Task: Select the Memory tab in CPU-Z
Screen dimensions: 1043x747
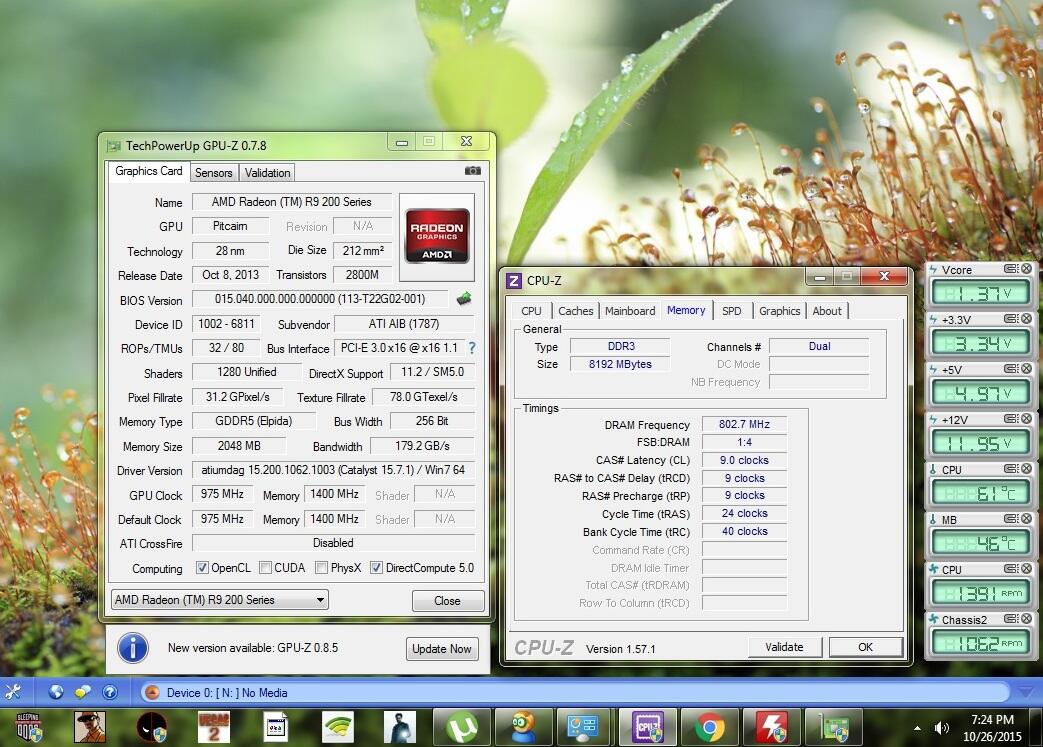Action: click(686, 310)
